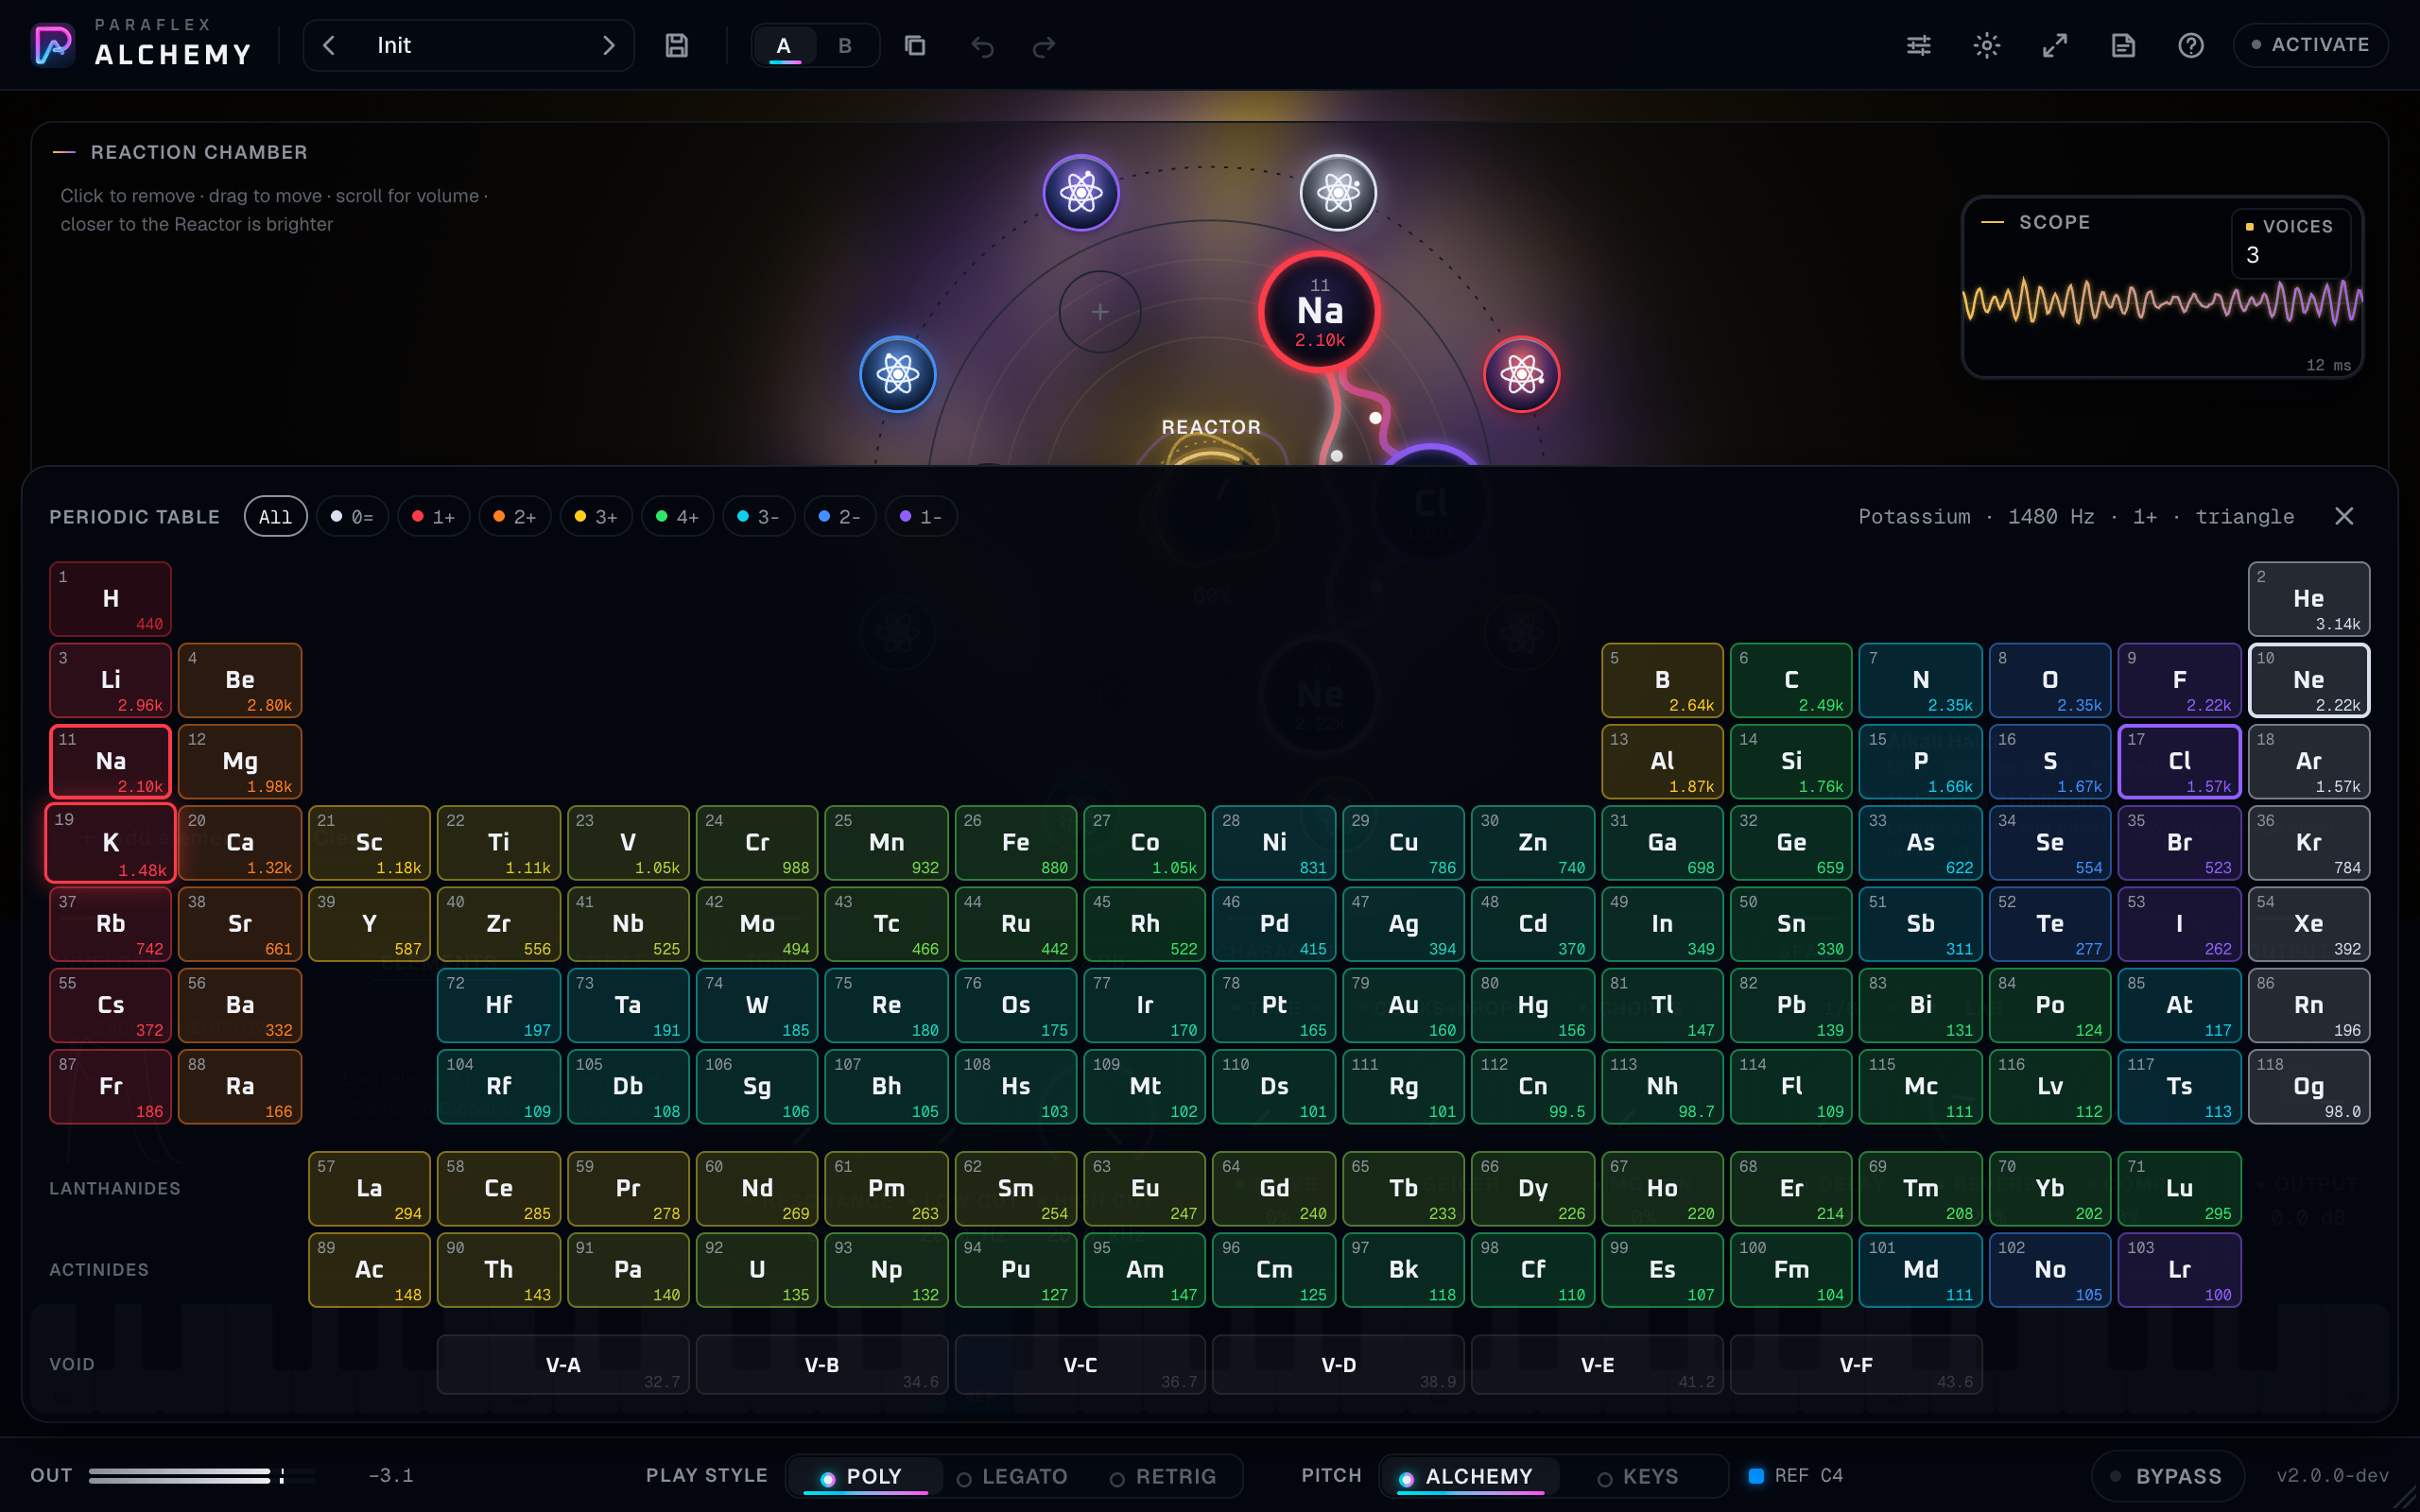Go to previous preset arrow
The height and width of the screenshot is (1512, 2420).
click(x=329, y=46)
